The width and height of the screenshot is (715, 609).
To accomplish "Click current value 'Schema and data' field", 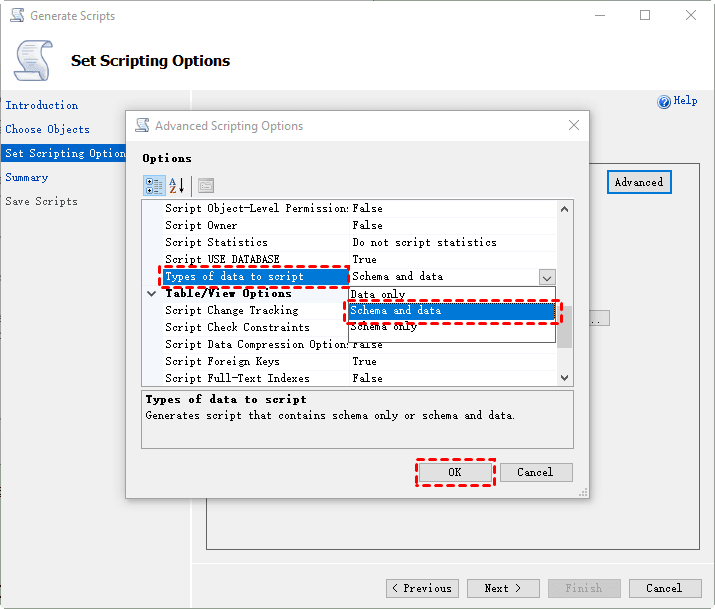I will (445, 277).
